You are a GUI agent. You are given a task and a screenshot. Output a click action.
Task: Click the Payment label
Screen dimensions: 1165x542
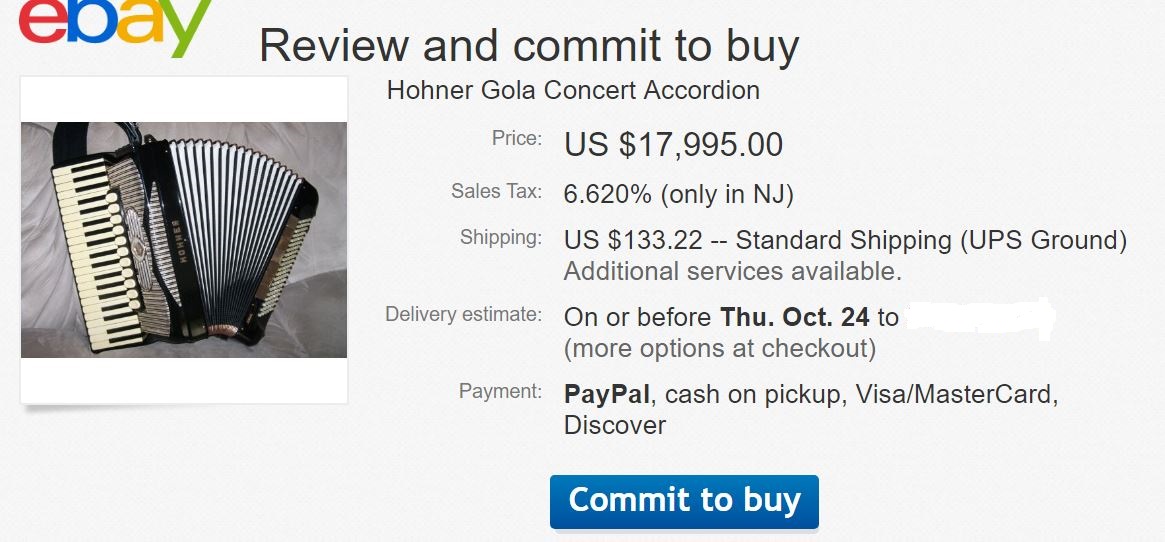pyautogui.click(x=501, y=391)
